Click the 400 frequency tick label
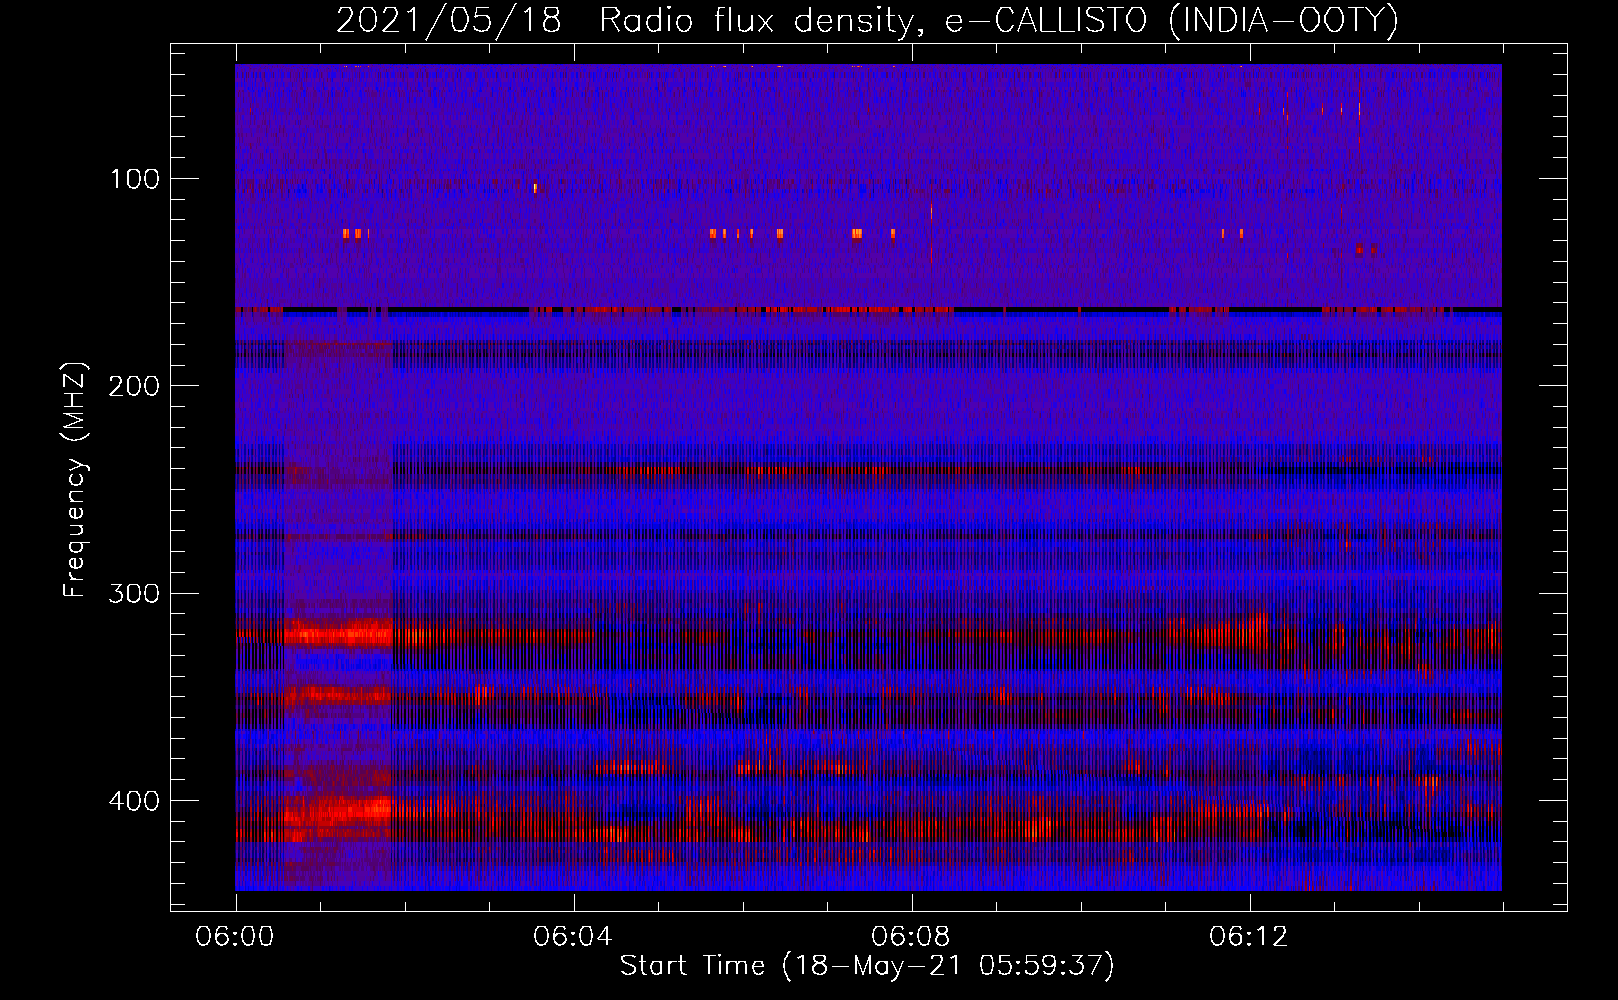Screen dimensions: 1618x1000 (x=135, y=801)
